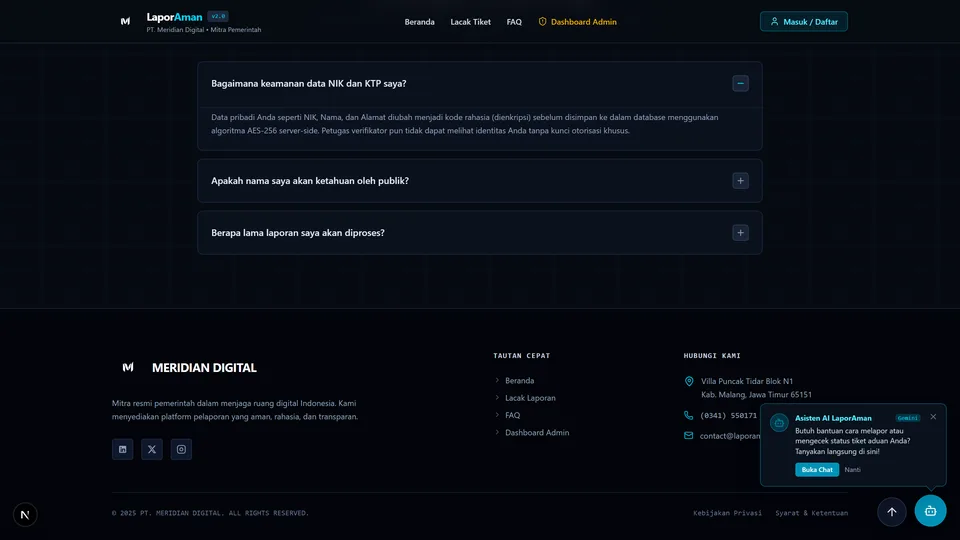Open the Beranda navigation item
The image size is (960, 540).
click(x=419, y=22)
